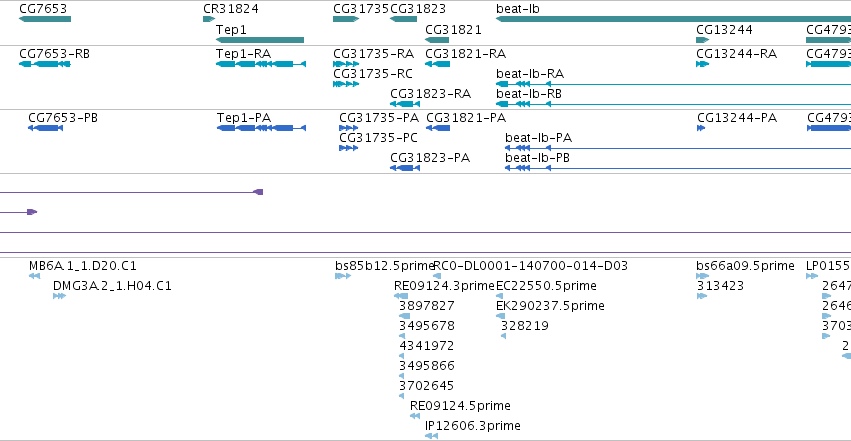851x441 pixels.
Task: Click the CG31735 gene label
Action: (x=361, y=9)
